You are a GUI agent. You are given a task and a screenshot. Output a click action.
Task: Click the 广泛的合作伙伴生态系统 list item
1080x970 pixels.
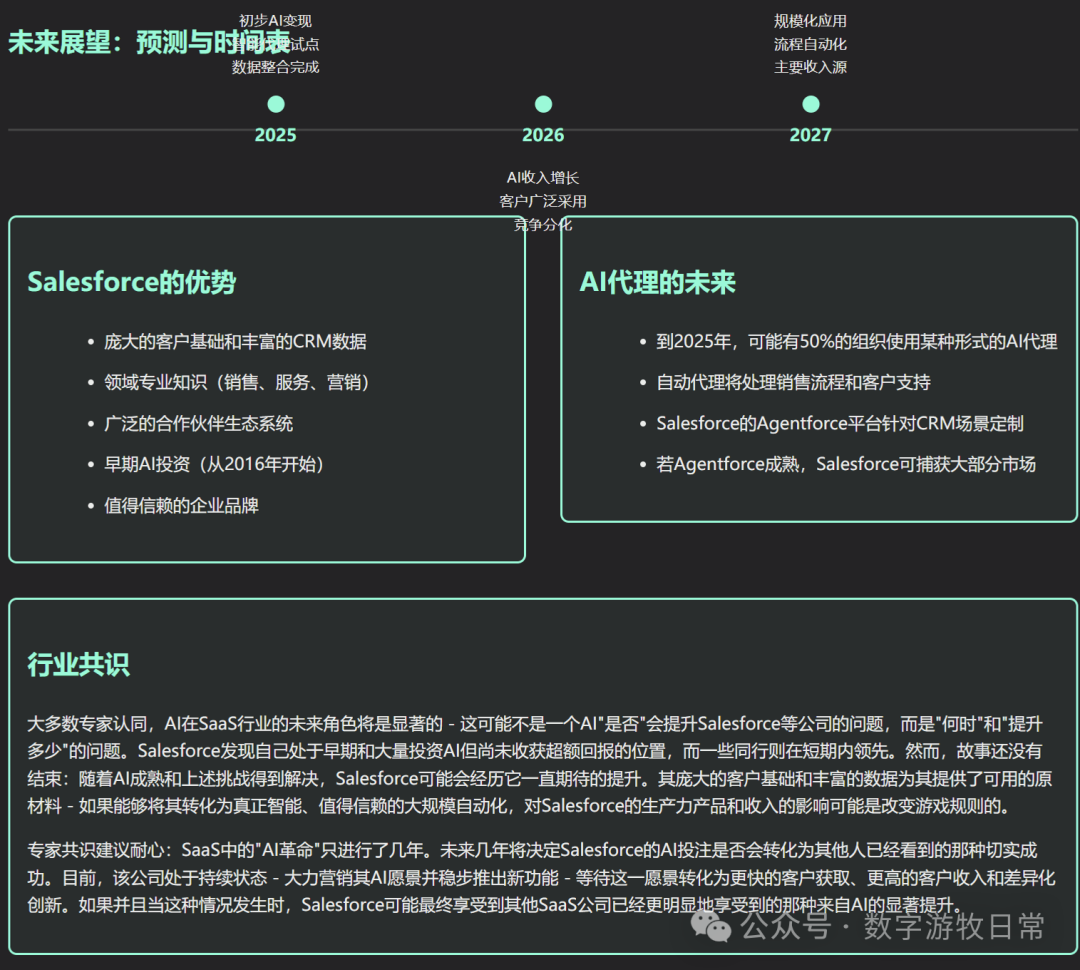click(199, 424)
